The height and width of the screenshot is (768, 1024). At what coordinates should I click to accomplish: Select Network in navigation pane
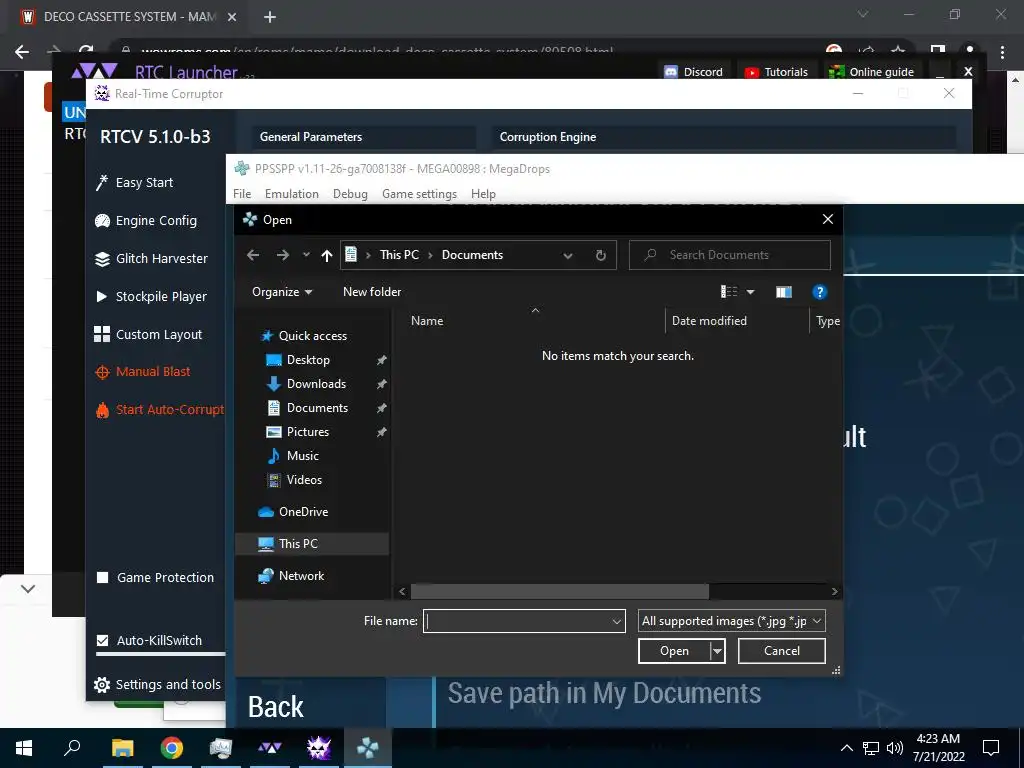(301, 576)
